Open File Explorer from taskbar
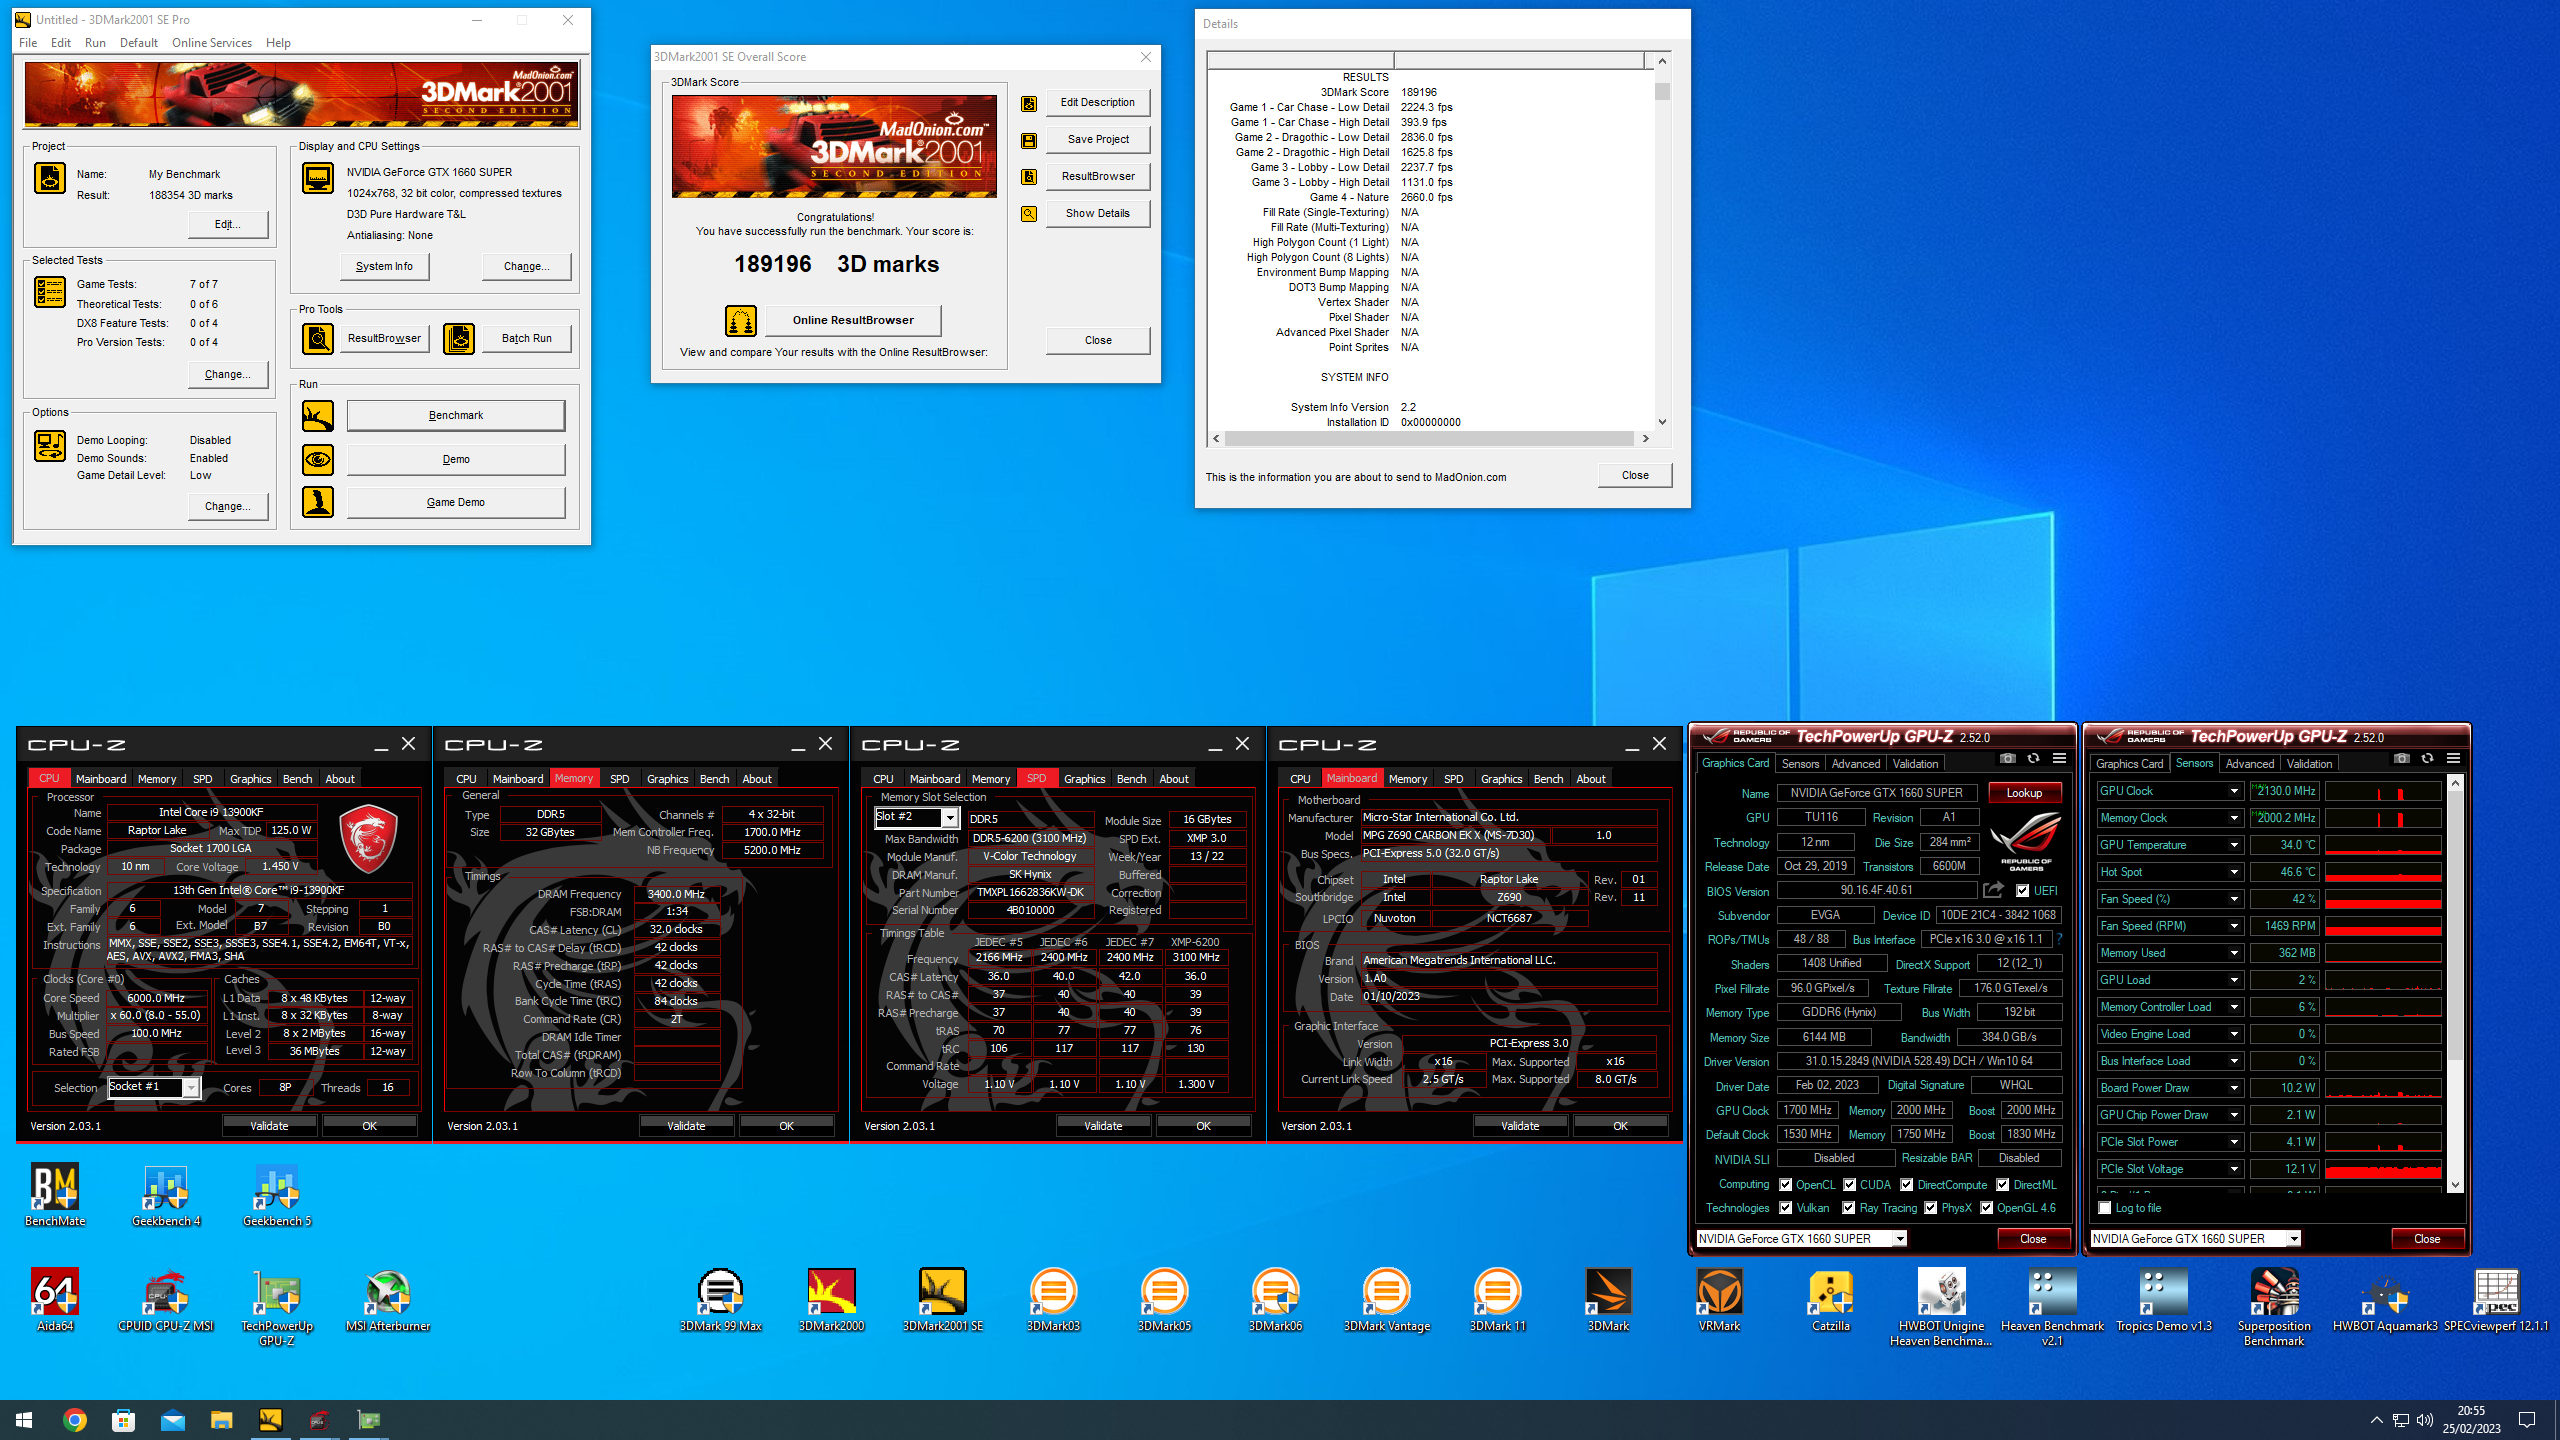This screenshot has width=2560, height=1440. (221, 1420)
